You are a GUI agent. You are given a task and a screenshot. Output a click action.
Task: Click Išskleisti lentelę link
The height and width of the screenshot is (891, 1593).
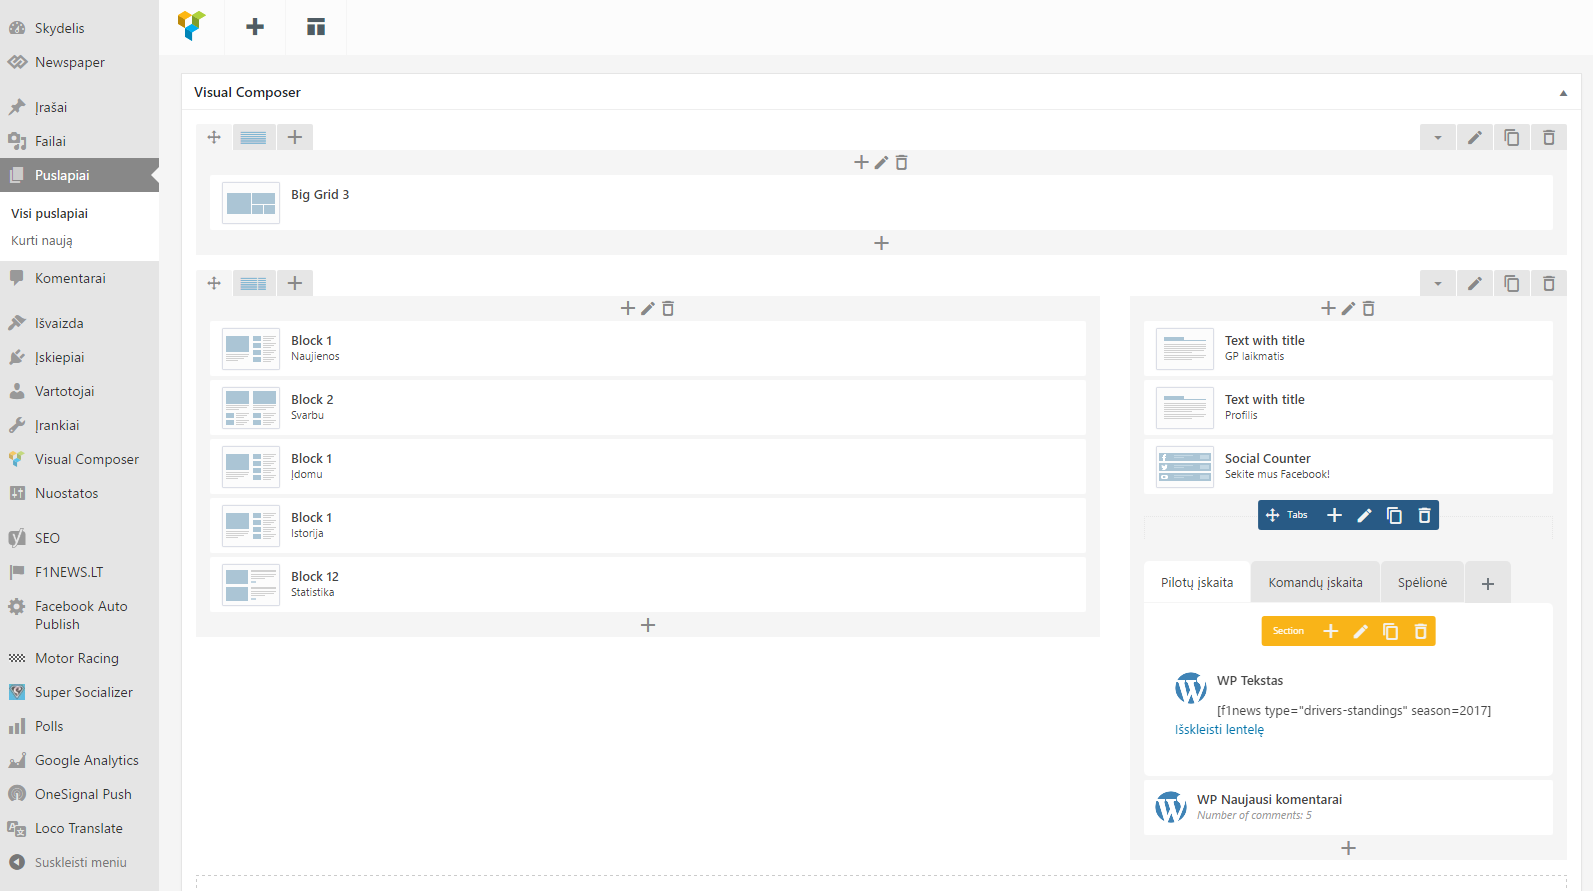coord(1219,730)
